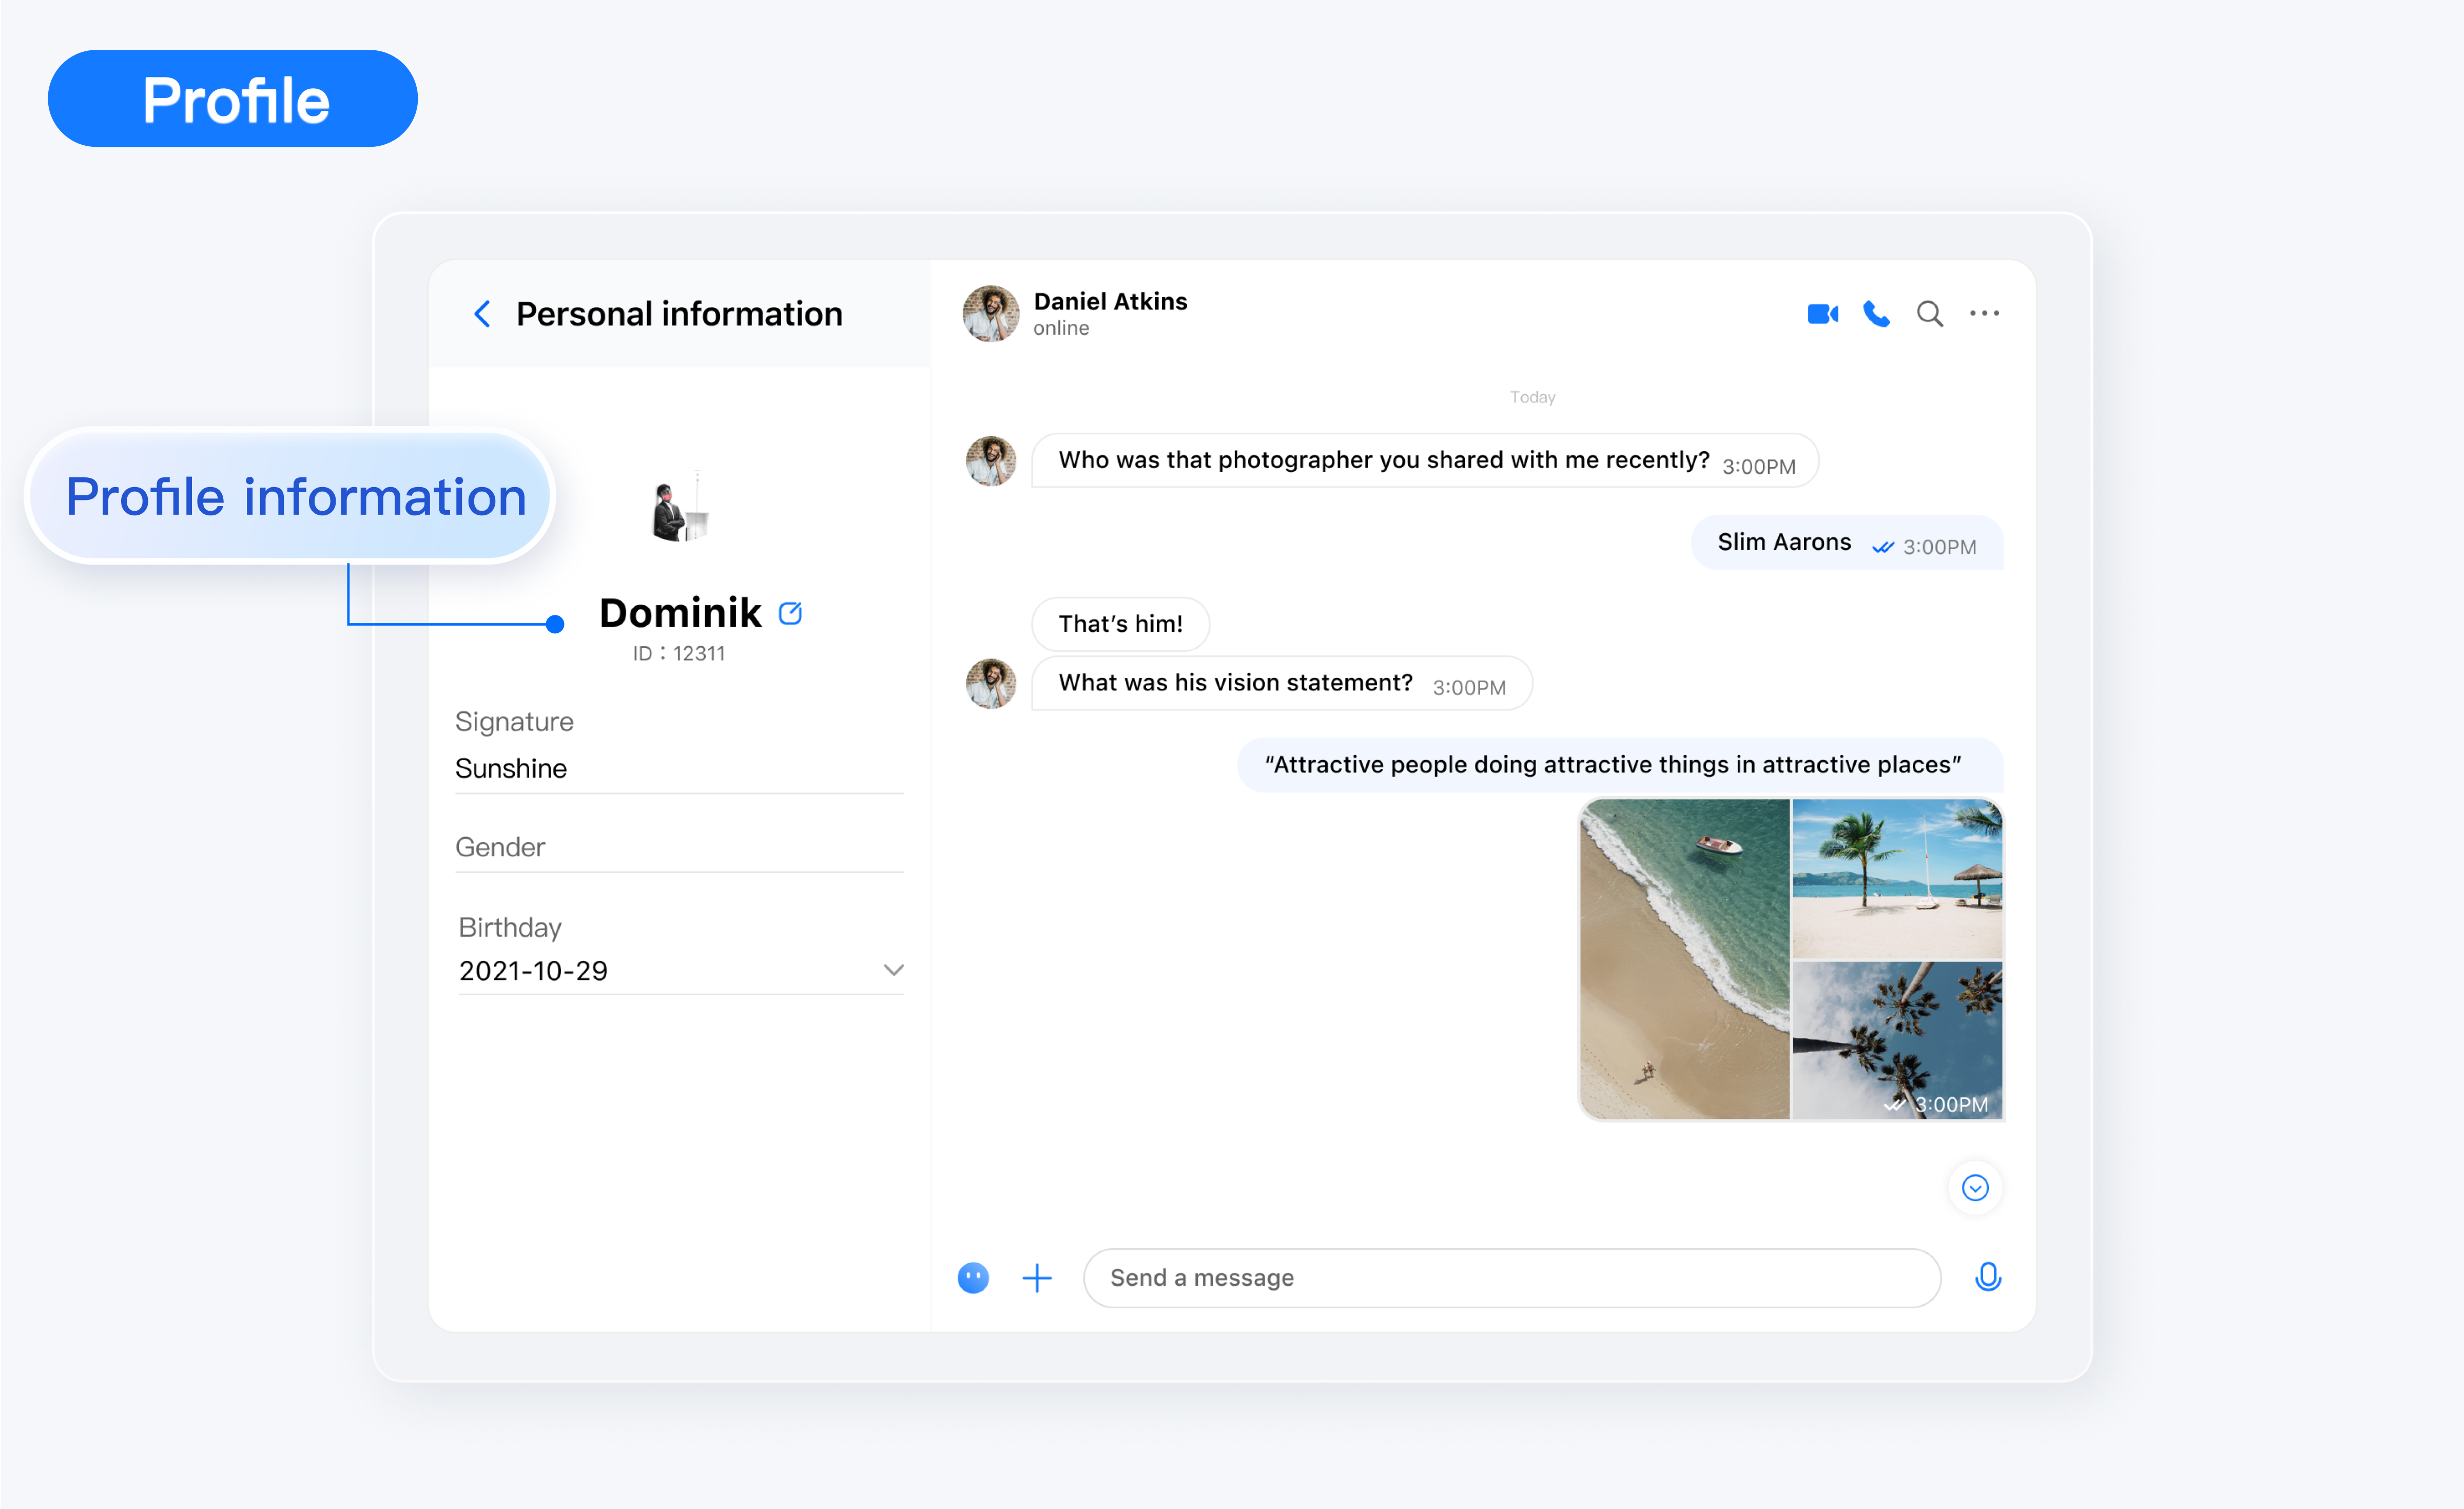Open the palm tree beach photo thumbnail
Viewport: 2464px width, 1509px height.
coord(1897,878)
